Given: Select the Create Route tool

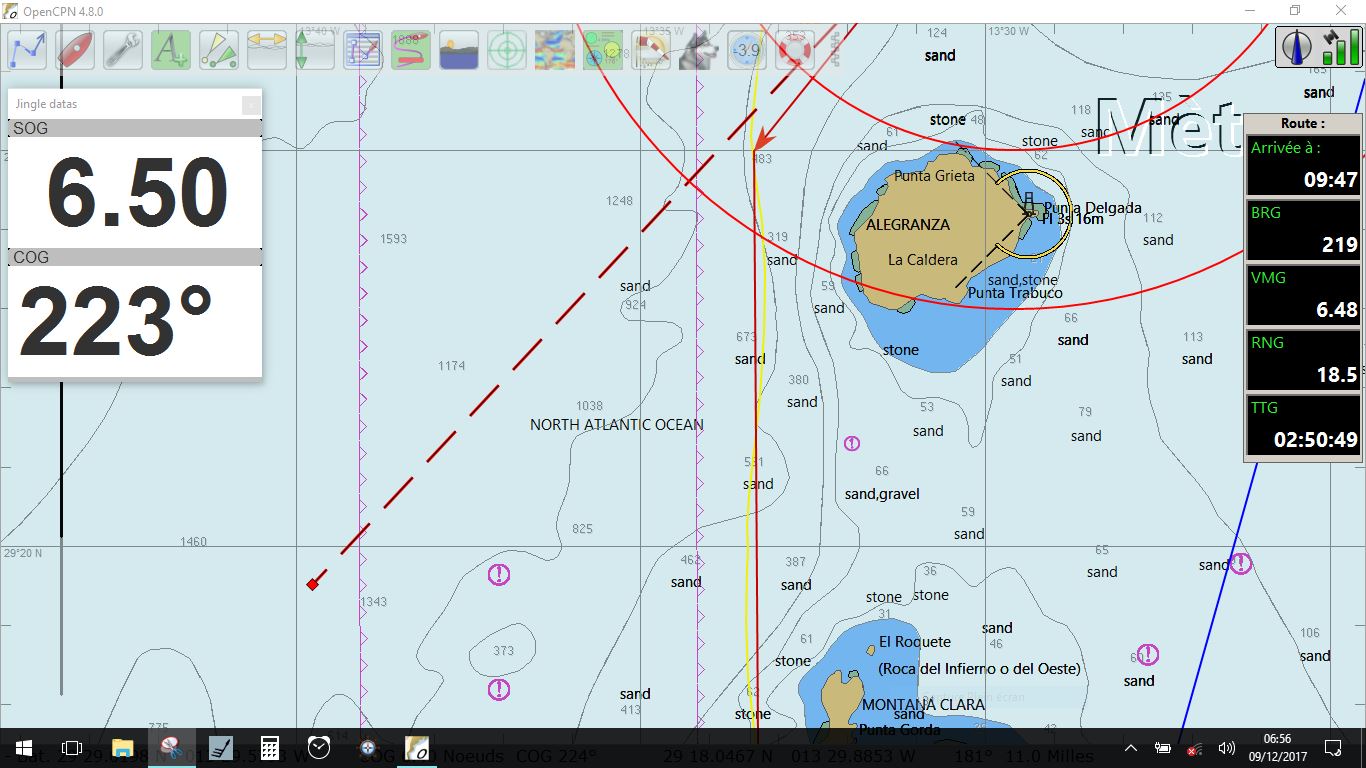Looking at the screenshot, I should pos(27,50).
